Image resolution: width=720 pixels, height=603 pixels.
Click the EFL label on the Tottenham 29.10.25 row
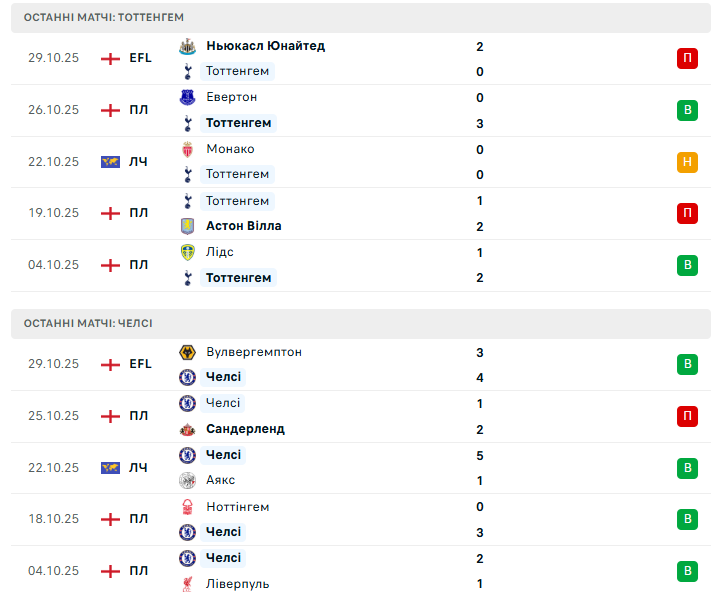point(140,58)
